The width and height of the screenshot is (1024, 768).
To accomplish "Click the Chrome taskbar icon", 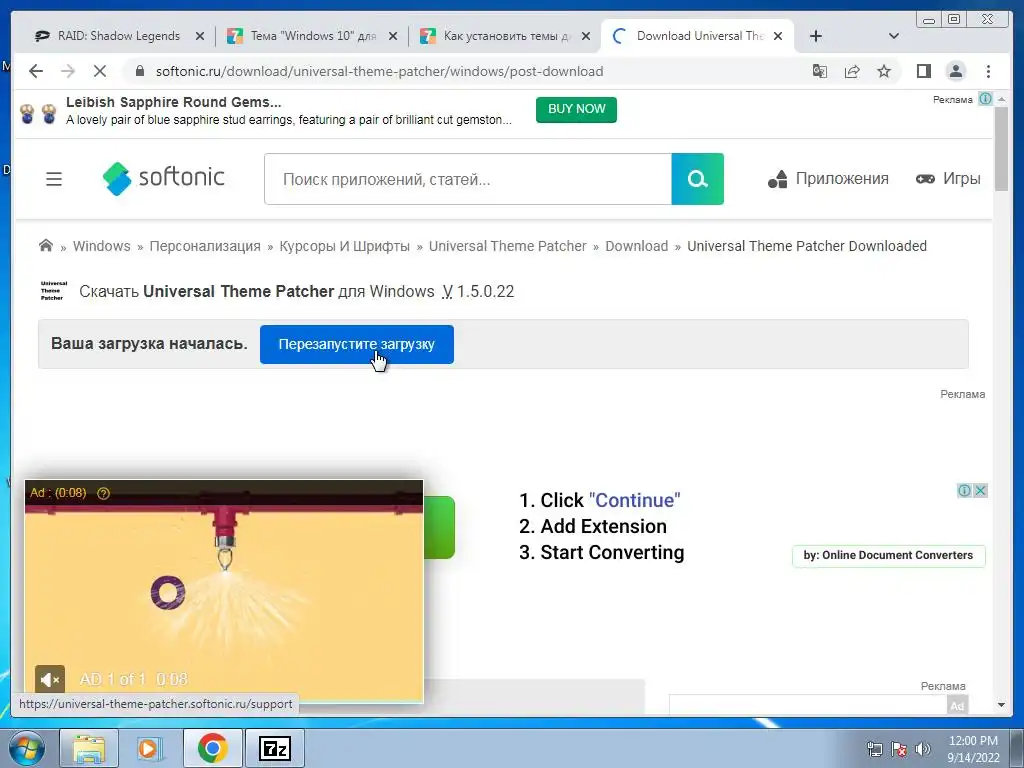I will point(212,748).
